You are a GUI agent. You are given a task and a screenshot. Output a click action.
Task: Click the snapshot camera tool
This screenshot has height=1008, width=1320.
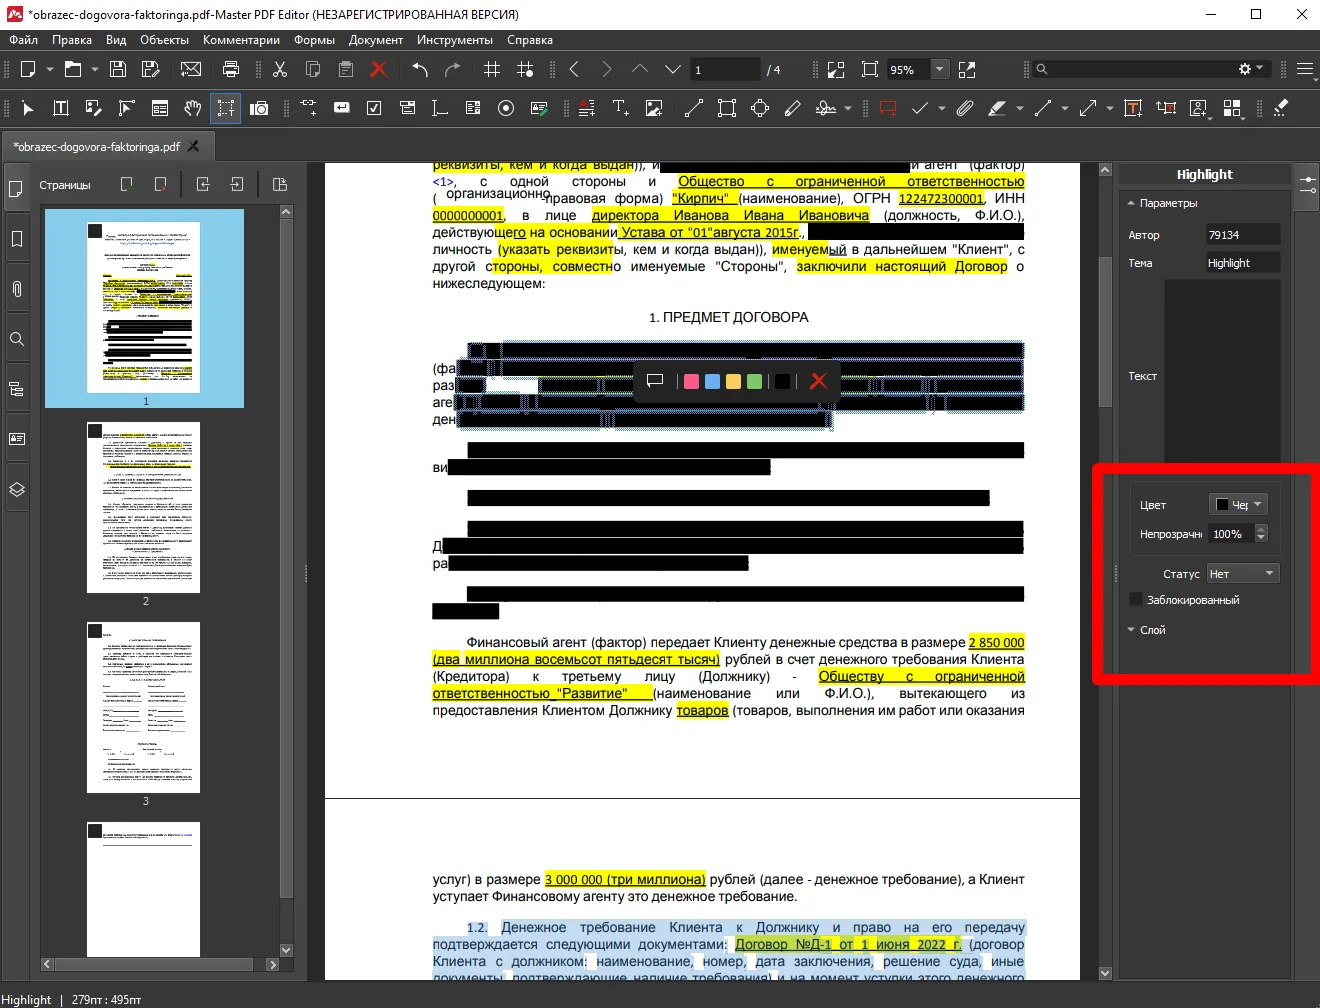[259, 108]
